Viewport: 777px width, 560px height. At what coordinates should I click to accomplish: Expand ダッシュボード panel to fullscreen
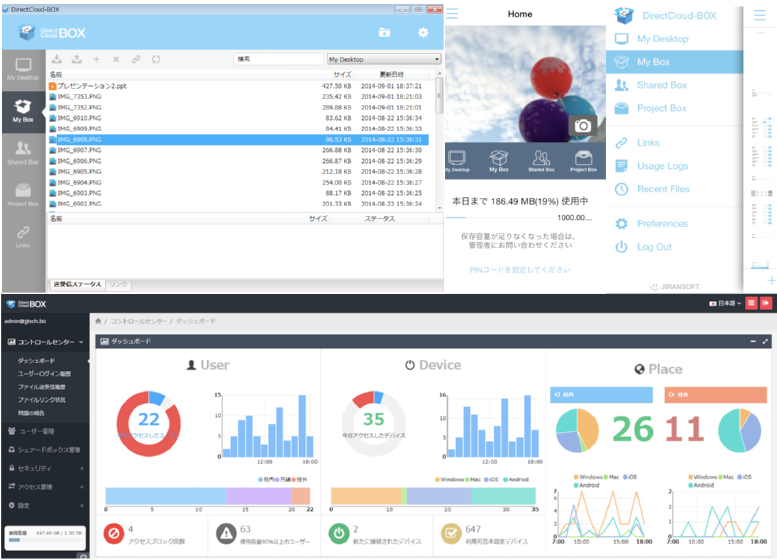tap(765, 341)
